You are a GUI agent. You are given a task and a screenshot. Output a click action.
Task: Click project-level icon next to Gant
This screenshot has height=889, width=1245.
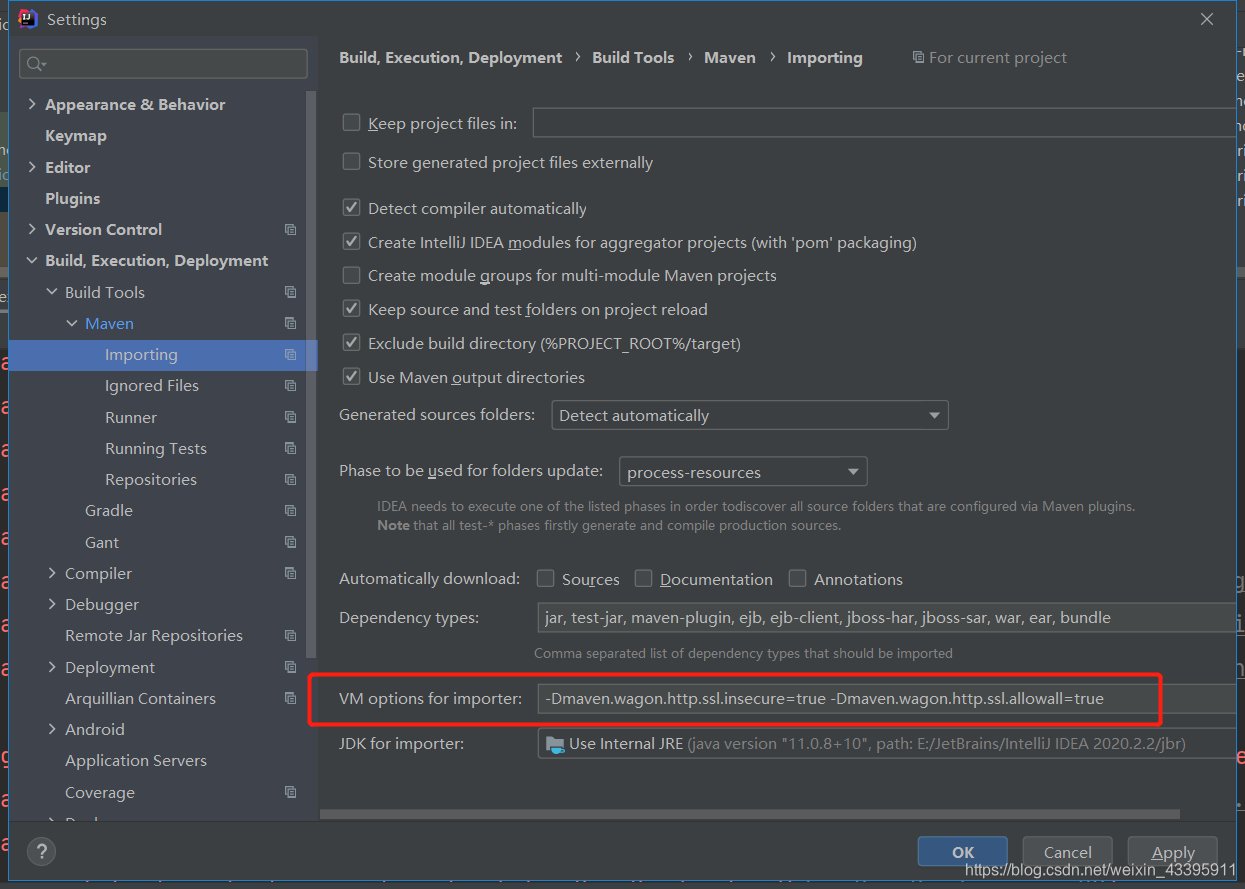[290, 542]
